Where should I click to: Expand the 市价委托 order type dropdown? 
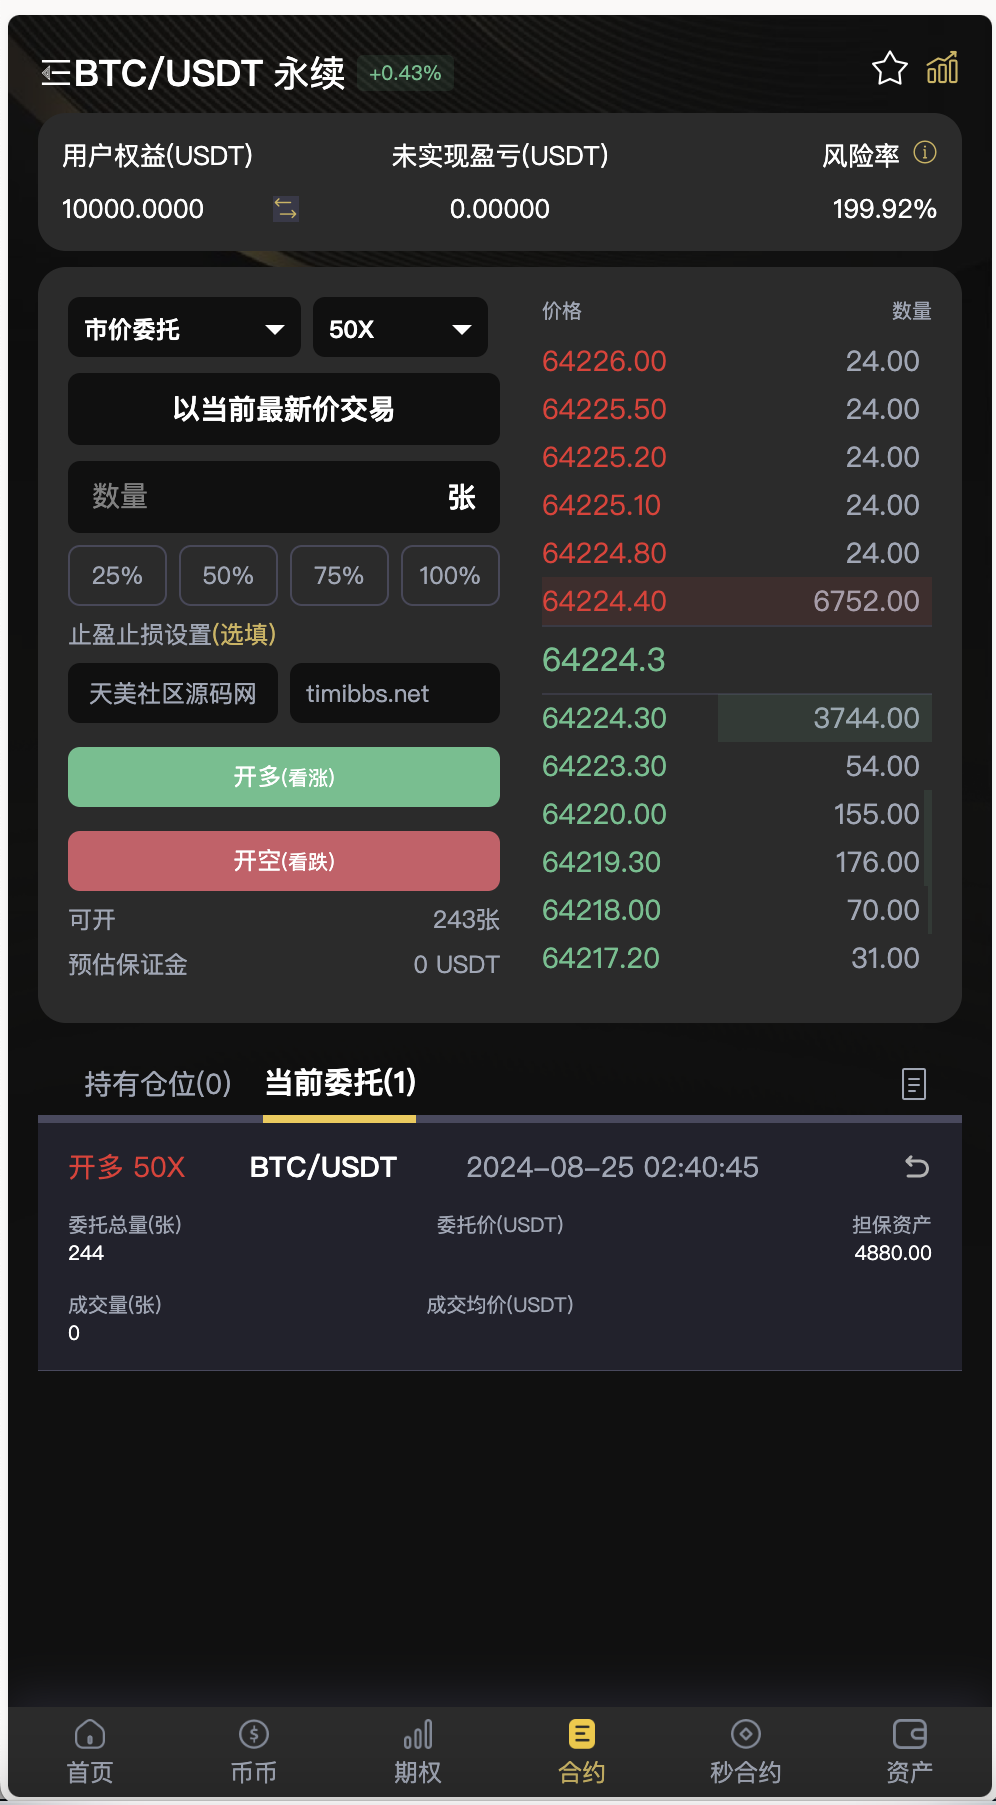[184, 328]
